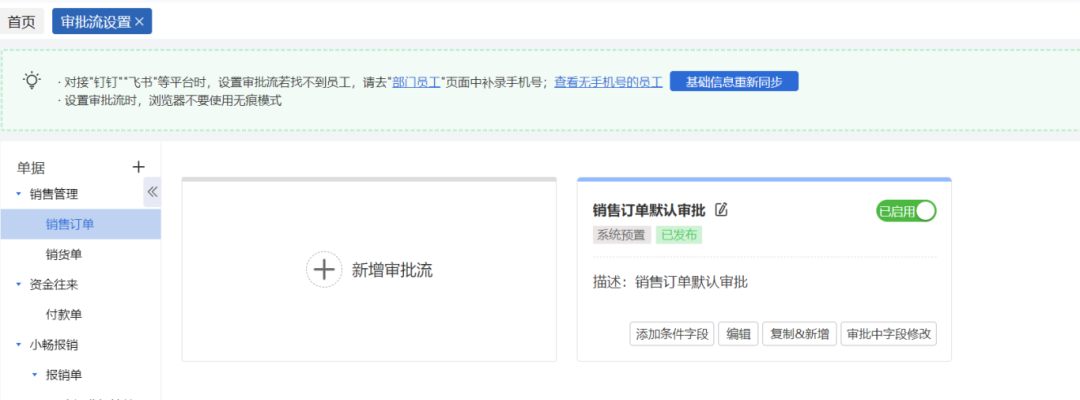The height and width of the screenshot is (400, 1080).
Task: Click the plus icon beside 单据
Action: tap(139, 167)
